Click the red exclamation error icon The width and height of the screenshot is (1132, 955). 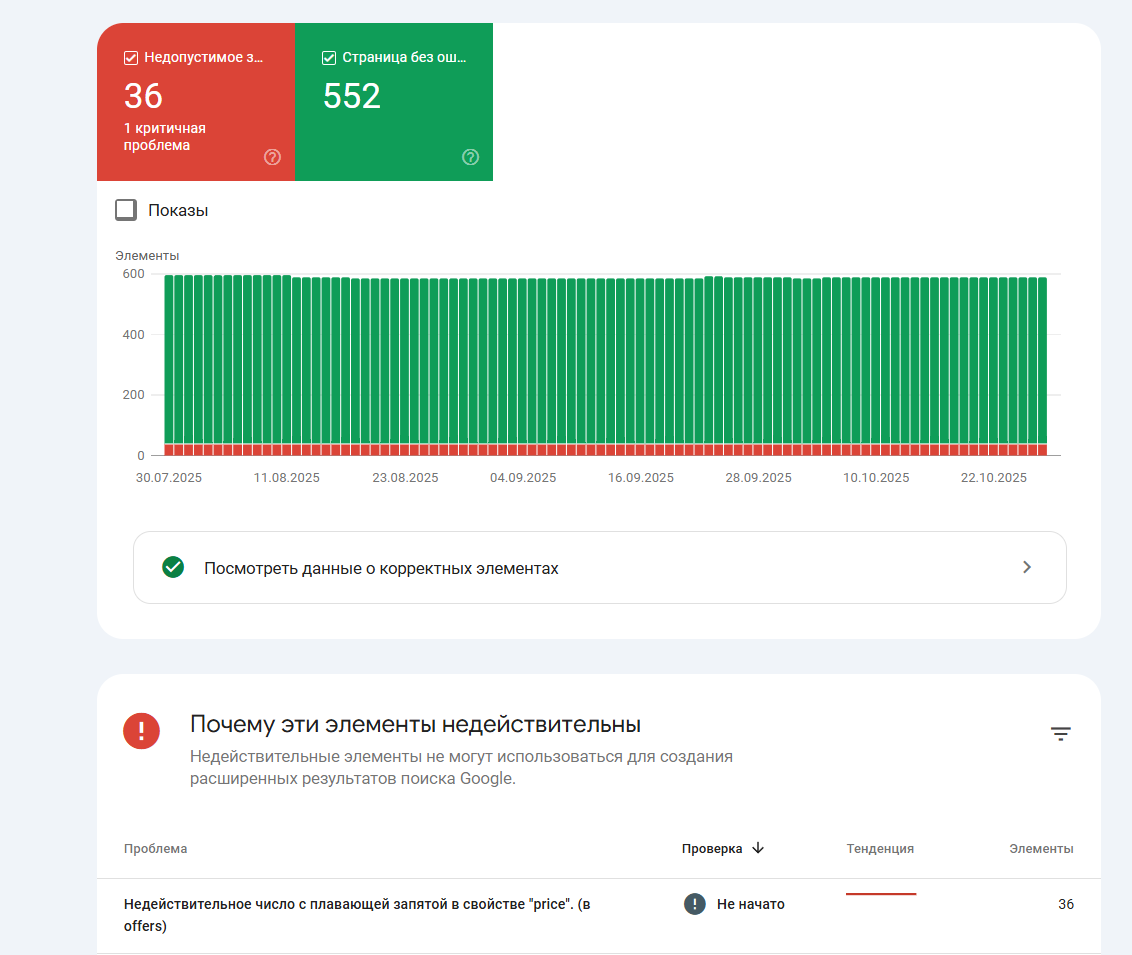pos(142,731)
